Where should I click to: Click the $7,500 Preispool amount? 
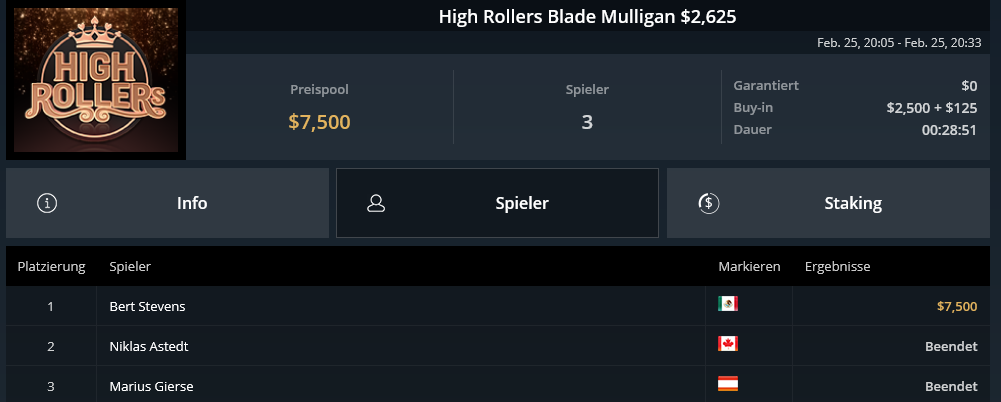click(x=319, y=122)
